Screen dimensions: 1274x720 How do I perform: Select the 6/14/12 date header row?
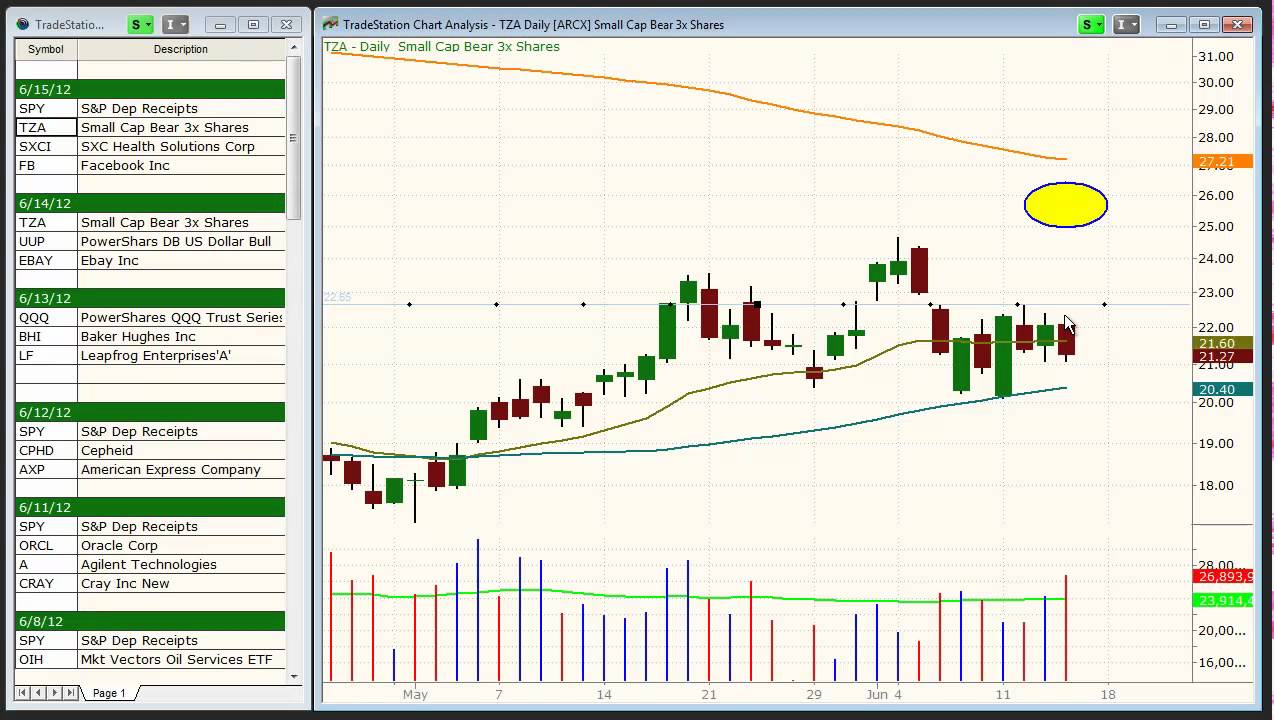point(150,203)
